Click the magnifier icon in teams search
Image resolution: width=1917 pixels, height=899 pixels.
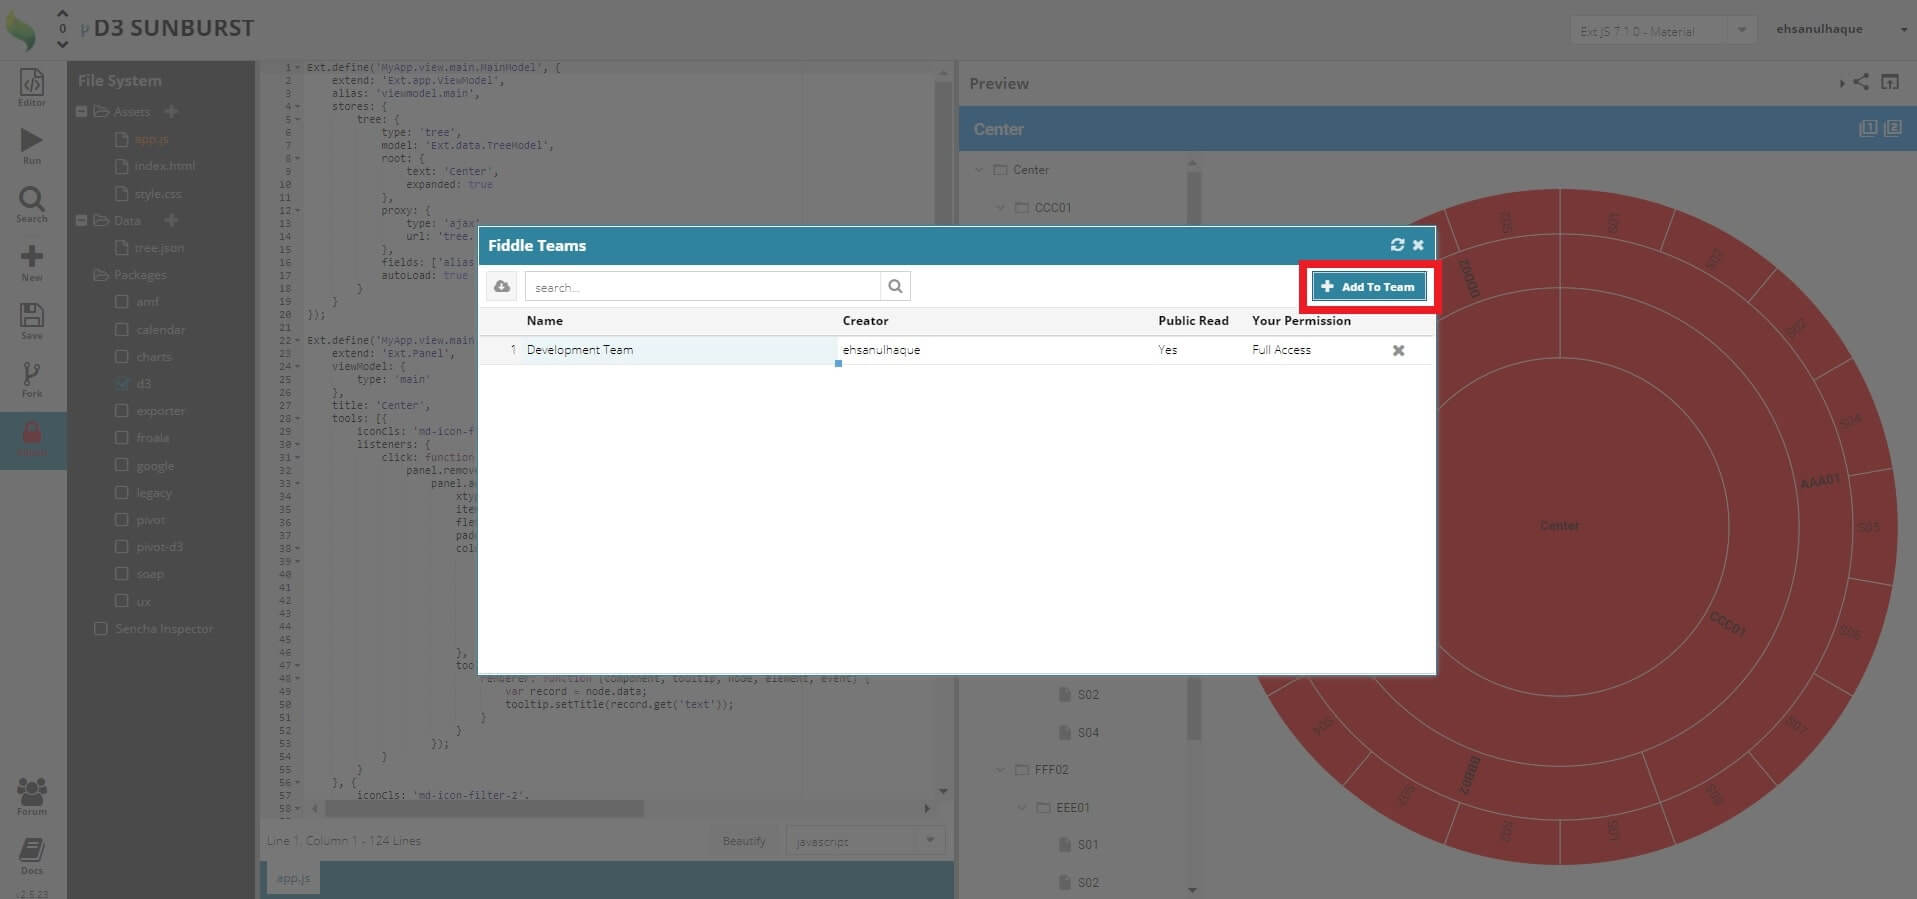(x=895, y=287)
